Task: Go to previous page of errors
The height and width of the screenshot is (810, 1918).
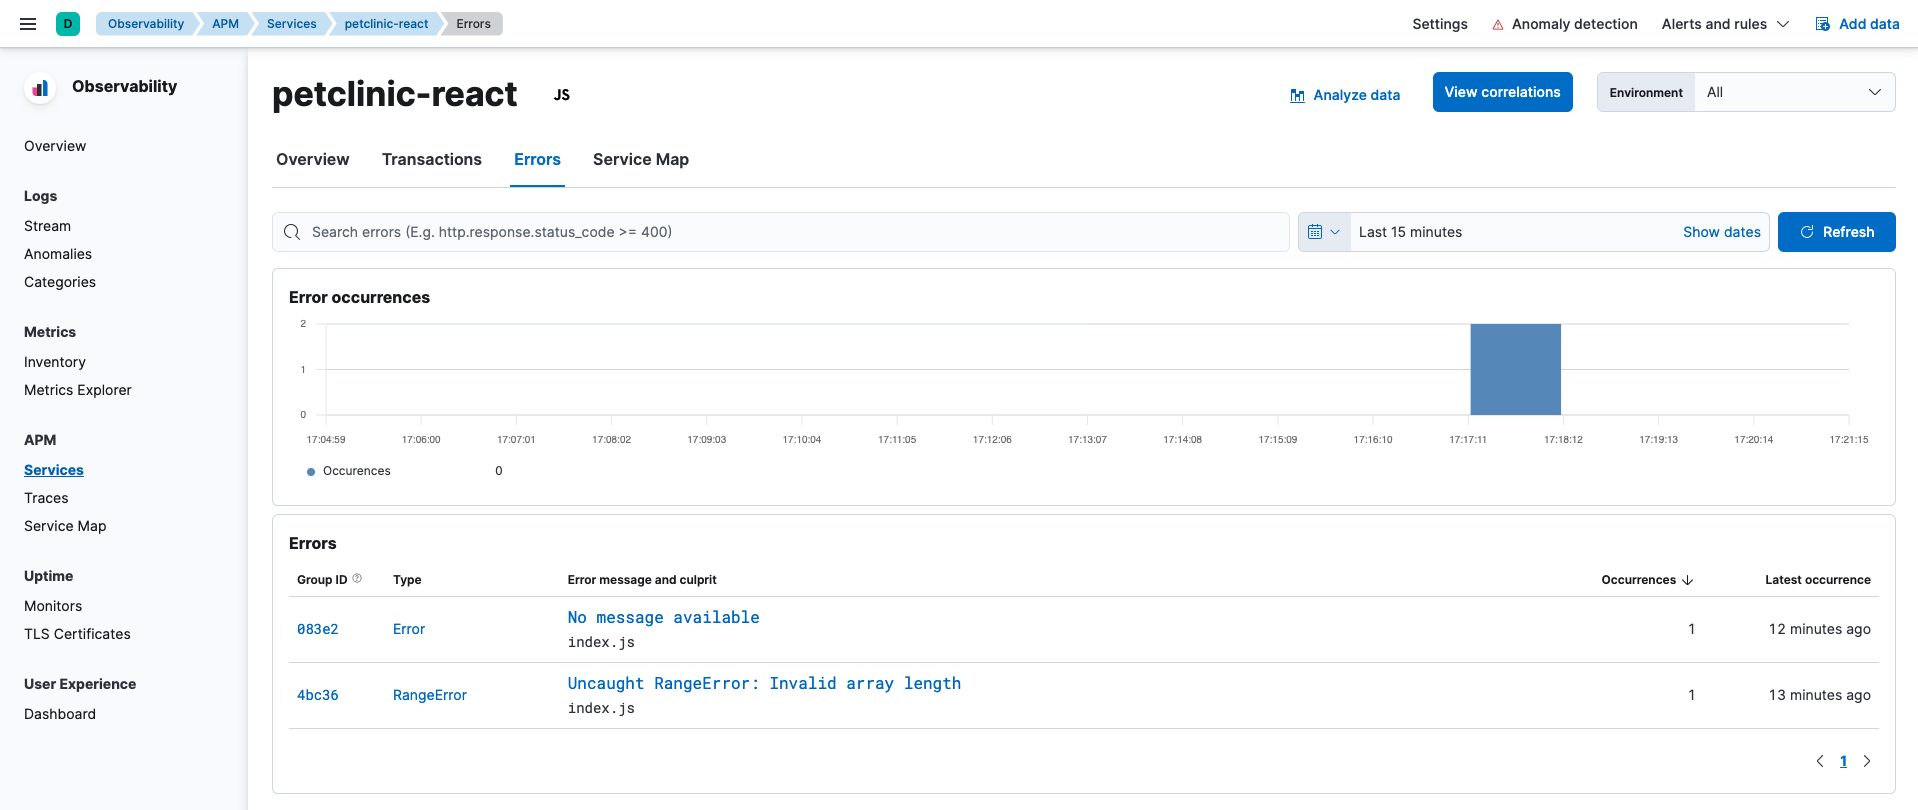Action: [1820, 761]
